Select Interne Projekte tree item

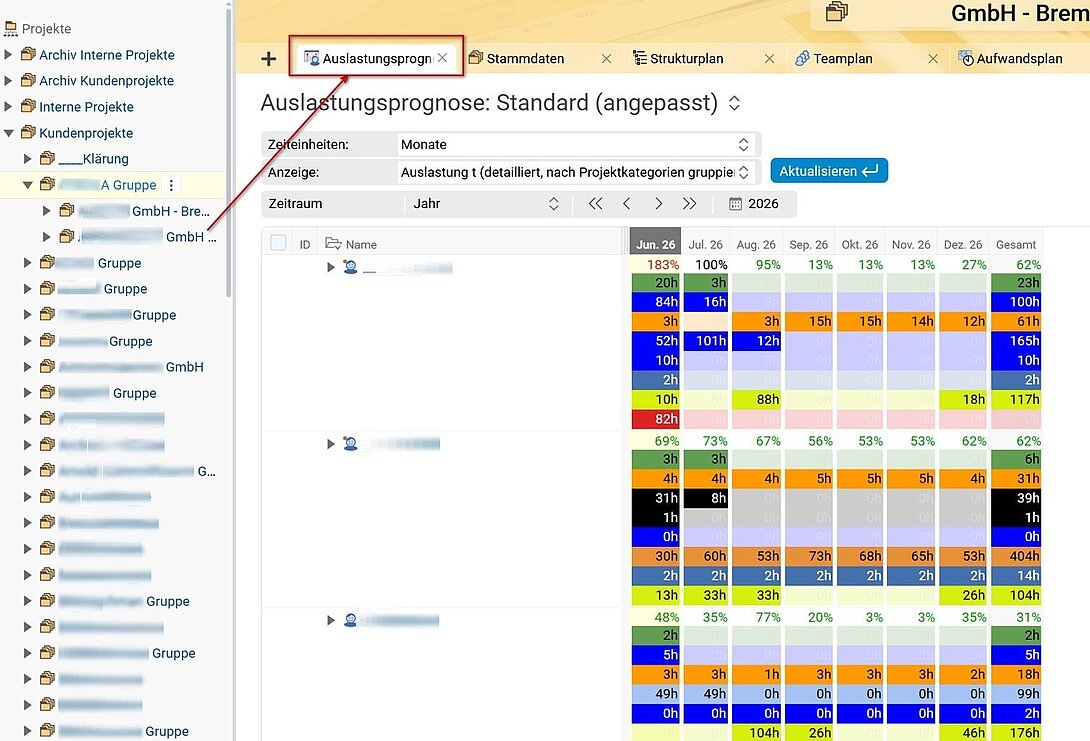pos(86,107)
